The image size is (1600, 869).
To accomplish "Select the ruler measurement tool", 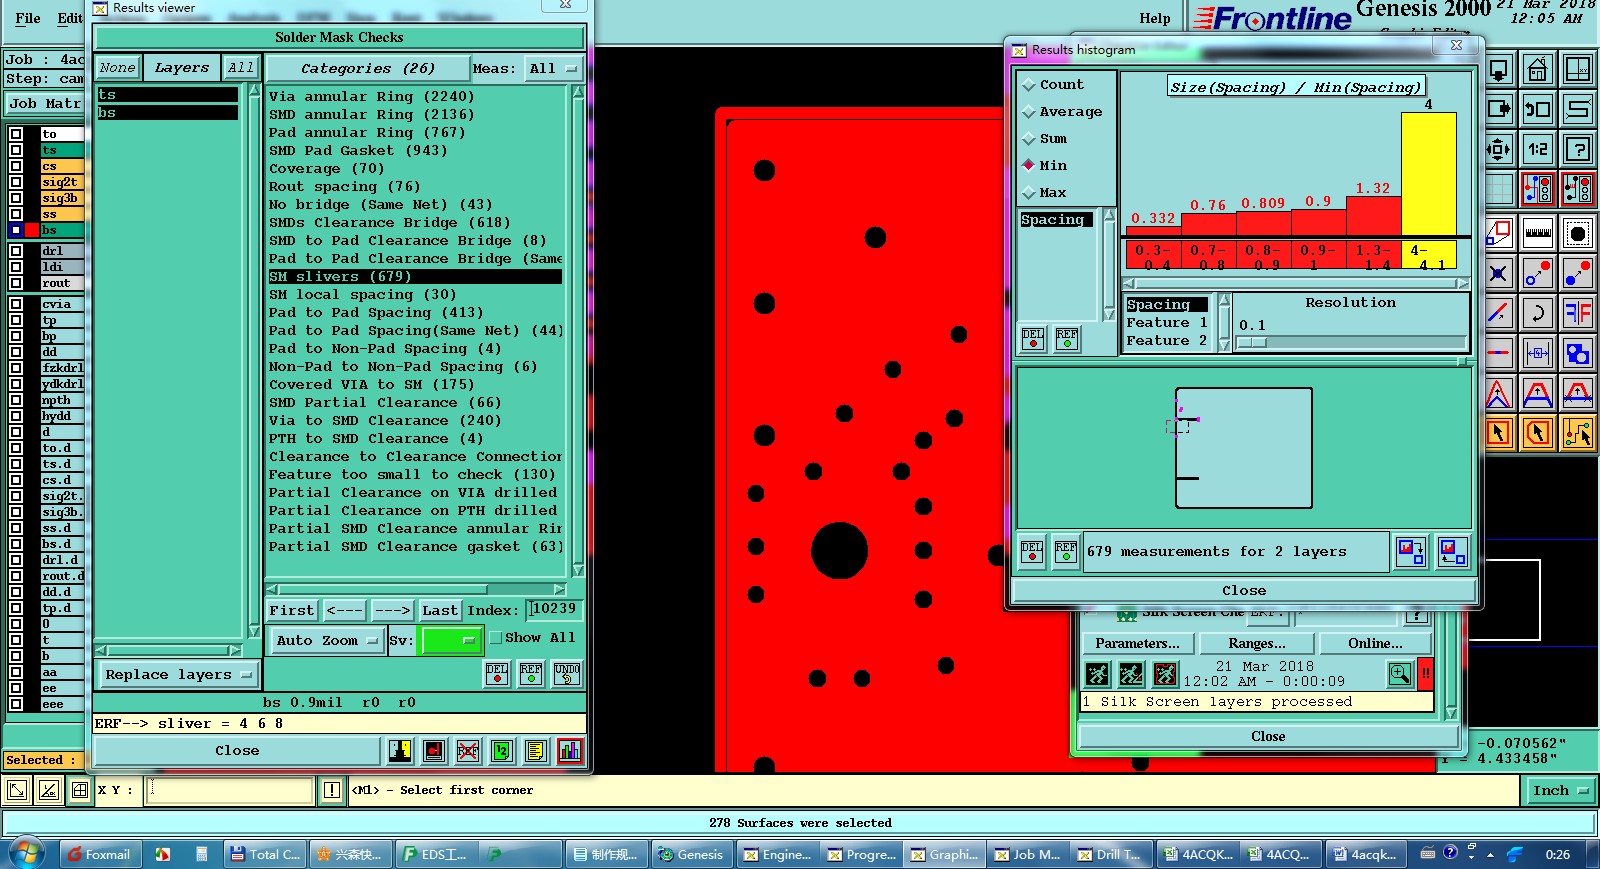I will coord(1537,233).
